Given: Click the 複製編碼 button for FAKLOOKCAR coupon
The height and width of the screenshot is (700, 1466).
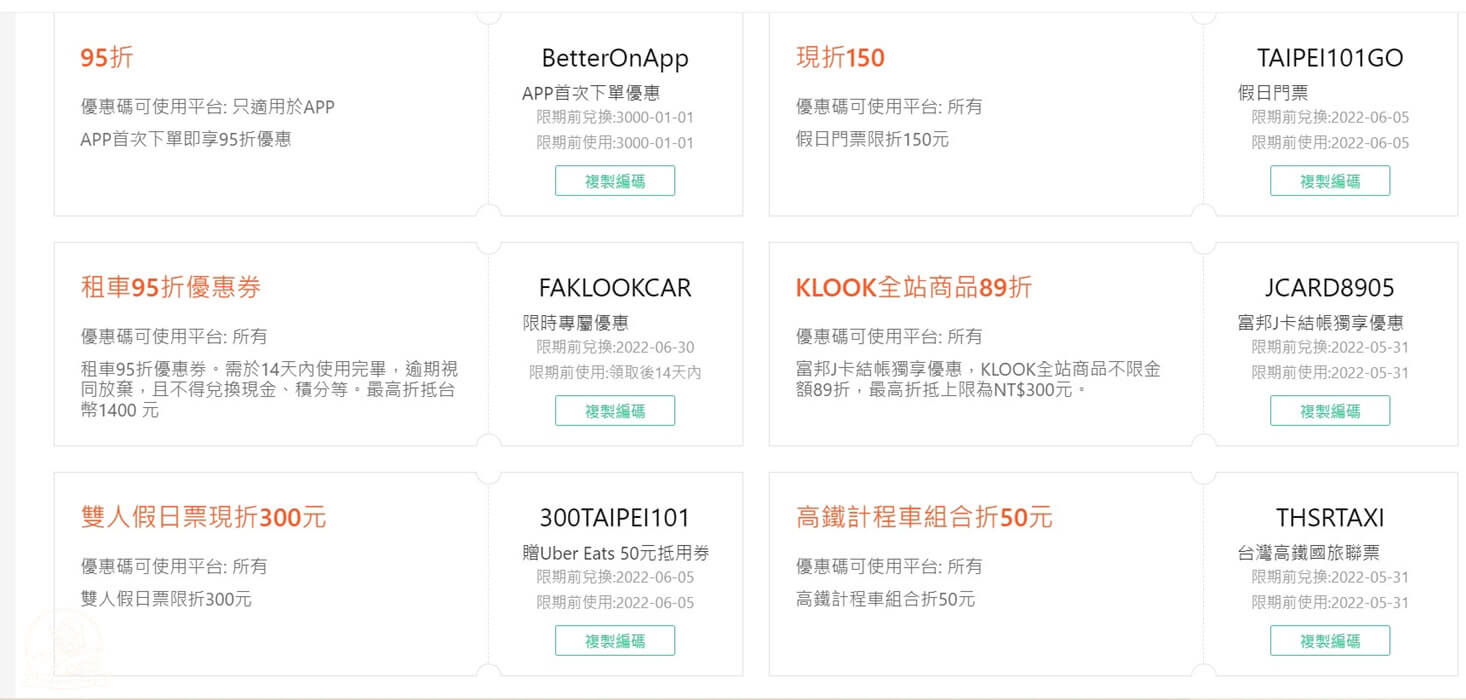Looking at the screenshot, I should point(614,410).
